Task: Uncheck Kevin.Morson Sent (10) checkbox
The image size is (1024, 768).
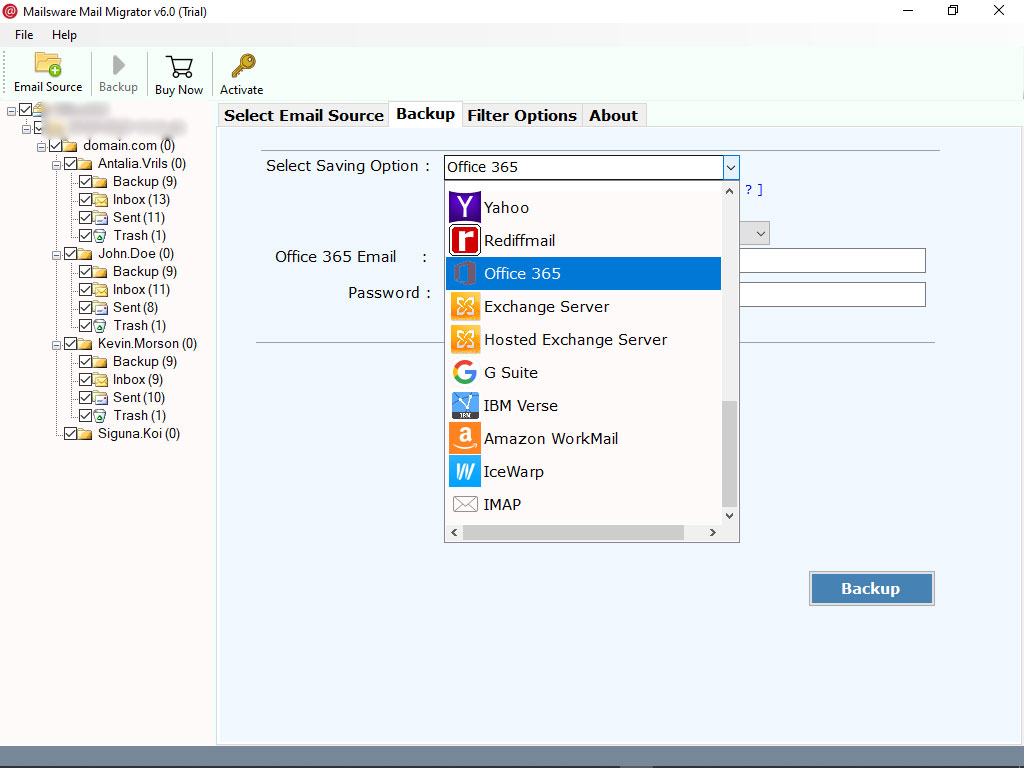Action: click(86, 398)
